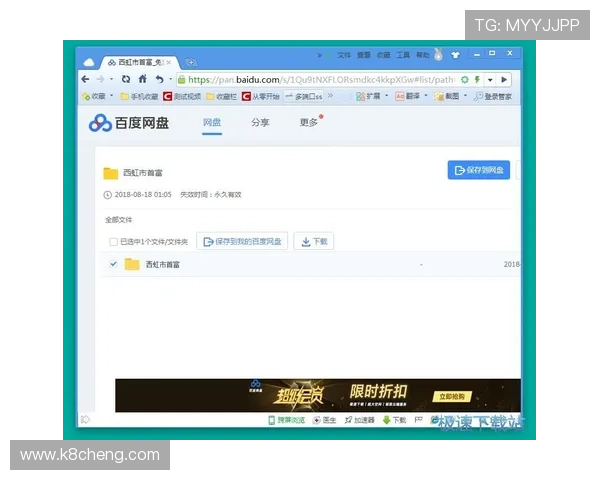Open a new tab with plus button
Image resolution: width=600 pixels, height=480 pixels.
point(191,62)
